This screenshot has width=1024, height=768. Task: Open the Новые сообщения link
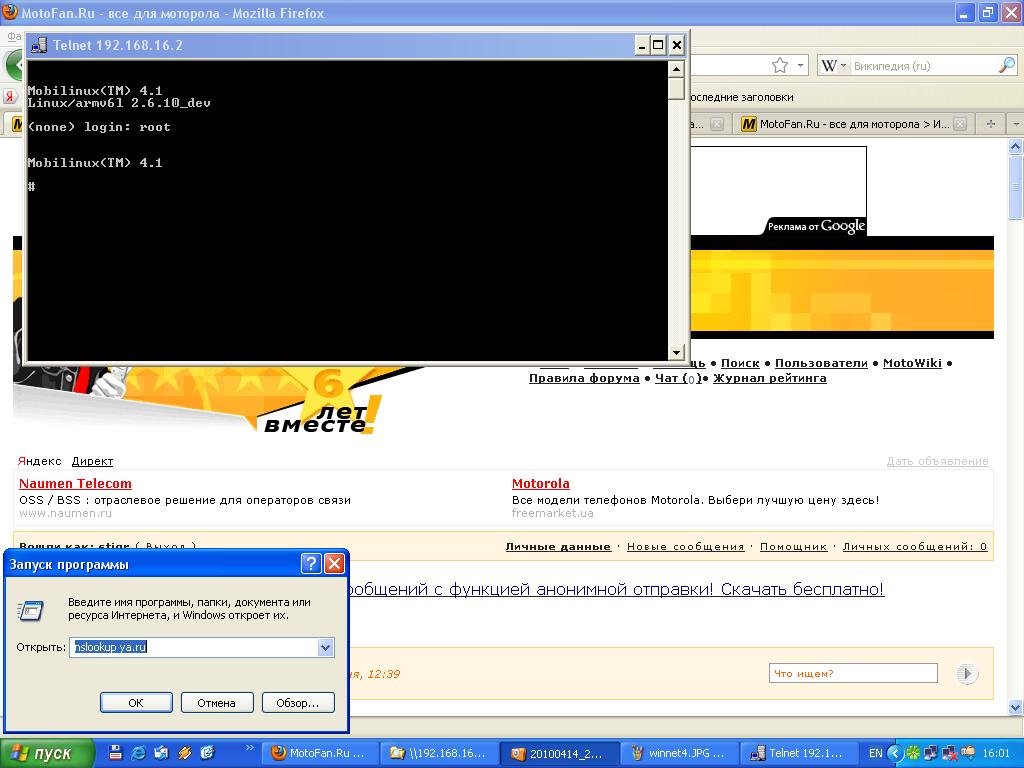tap(685, 547)
